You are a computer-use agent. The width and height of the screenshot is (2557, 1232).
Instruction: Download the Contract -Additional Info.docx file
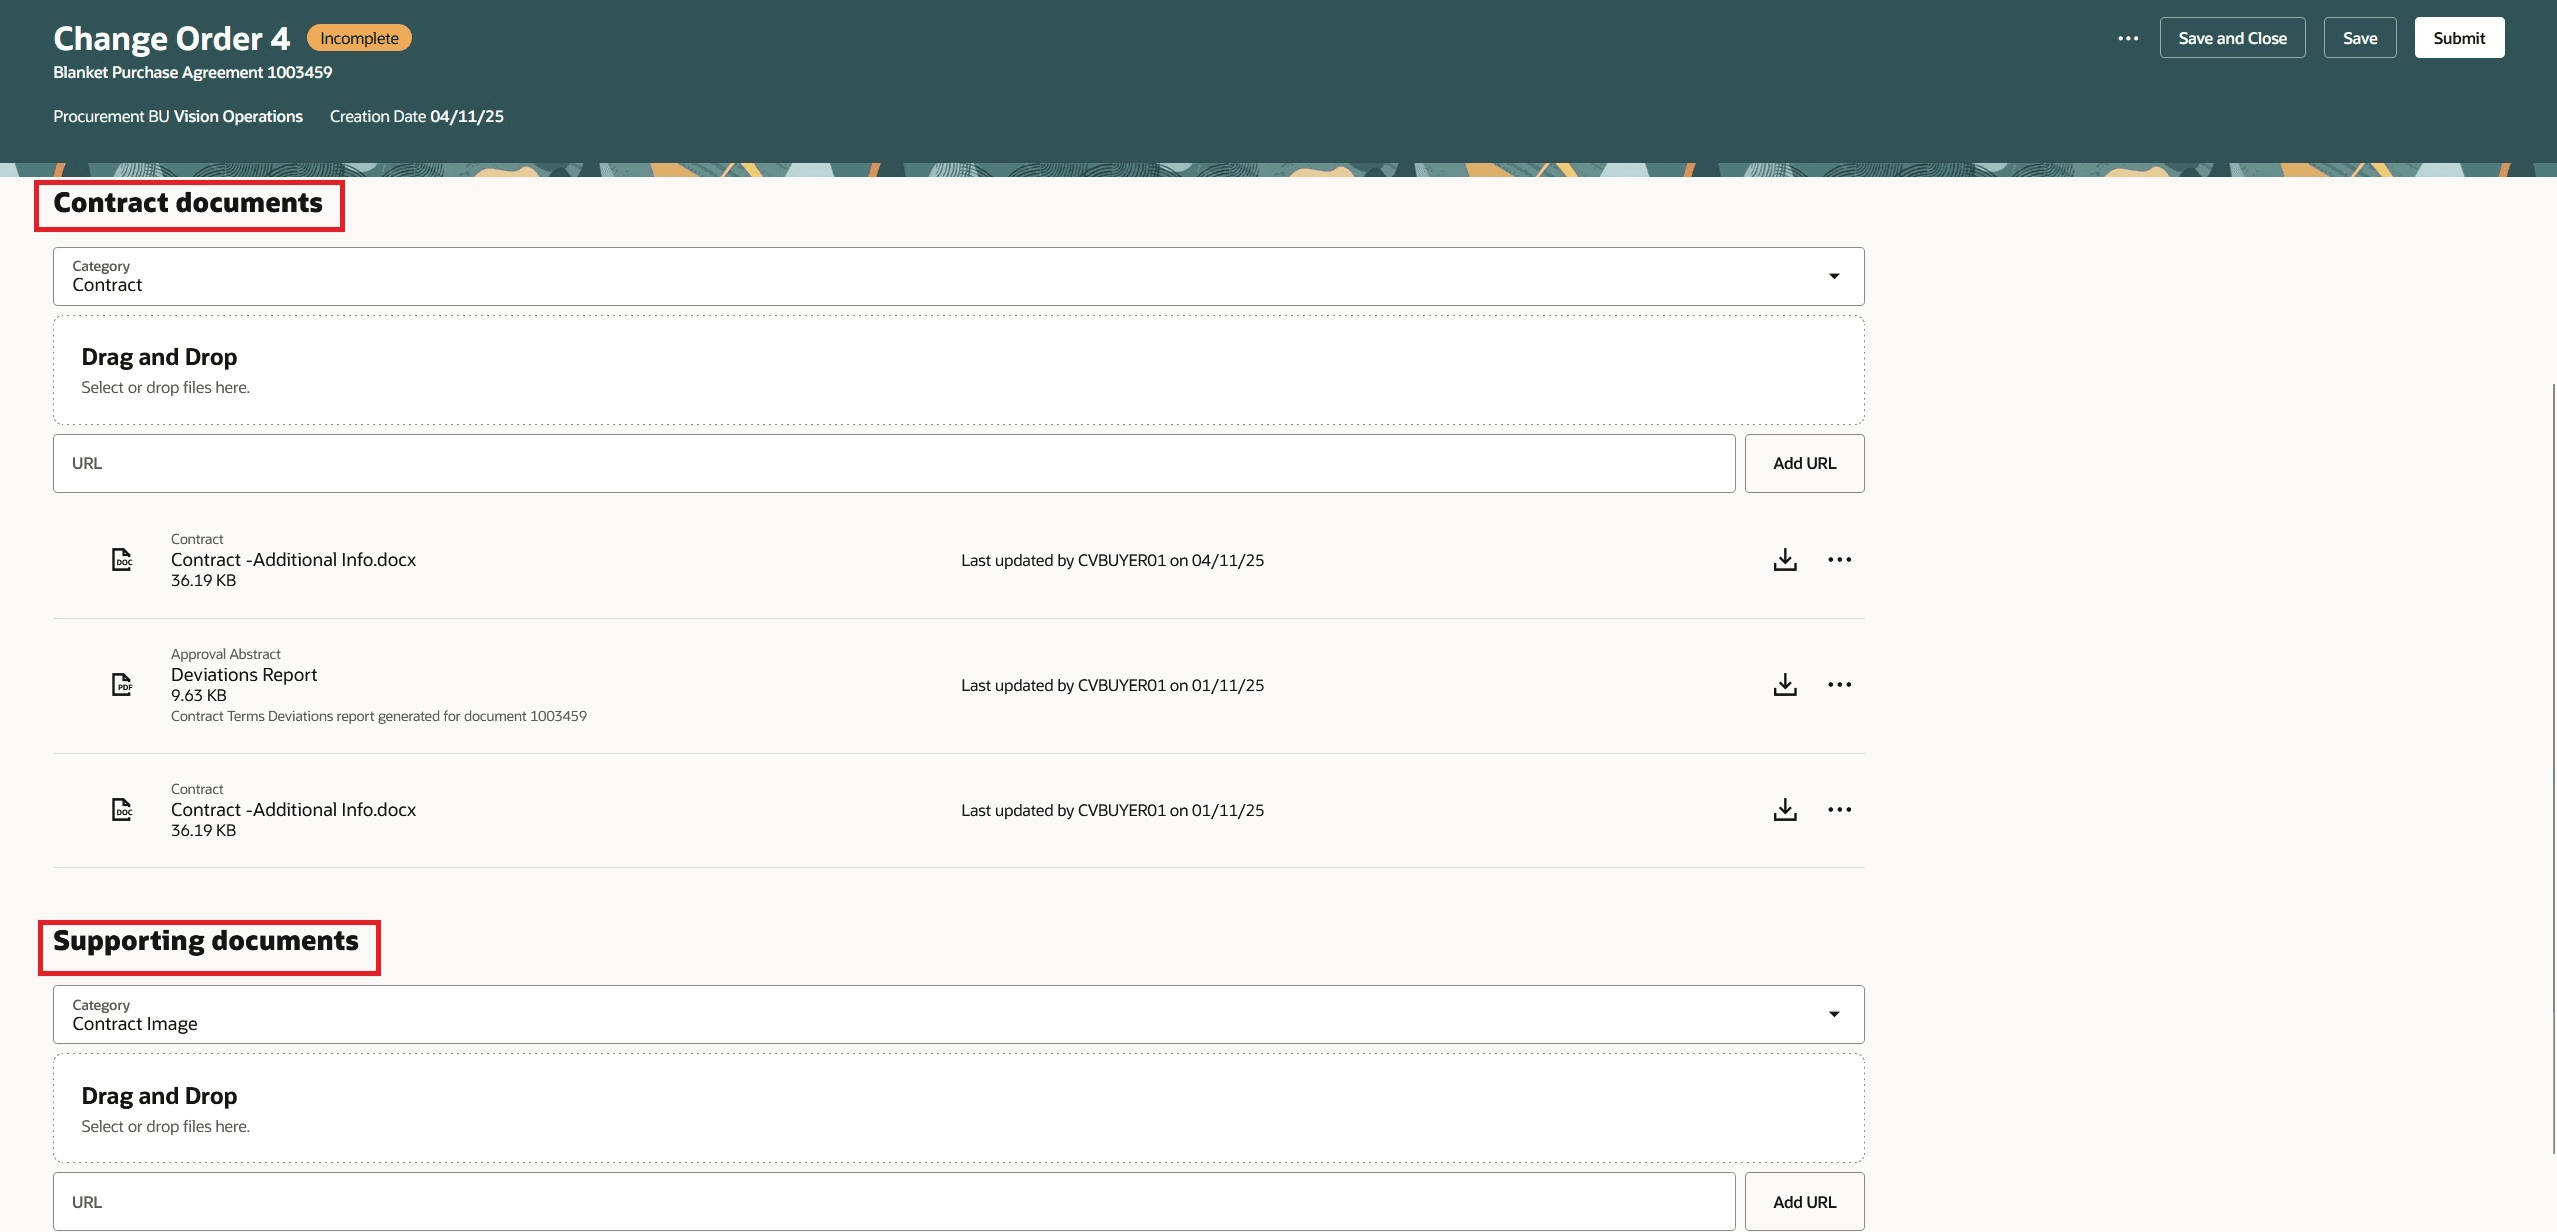(1785, 559)
